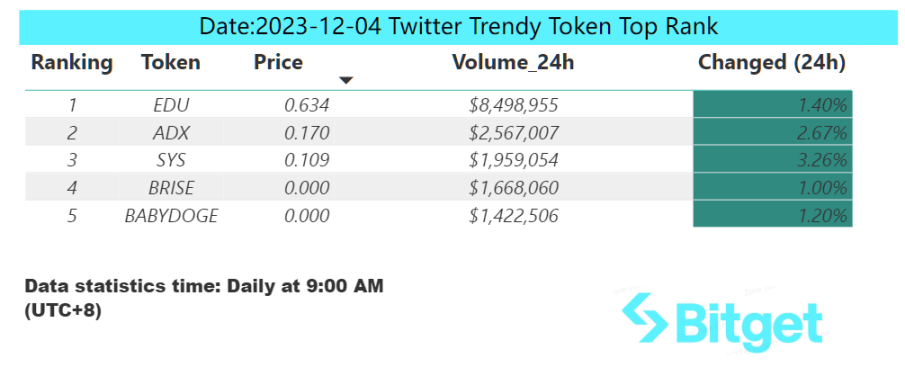Sort by the Ranking column header

click(72, 62)
